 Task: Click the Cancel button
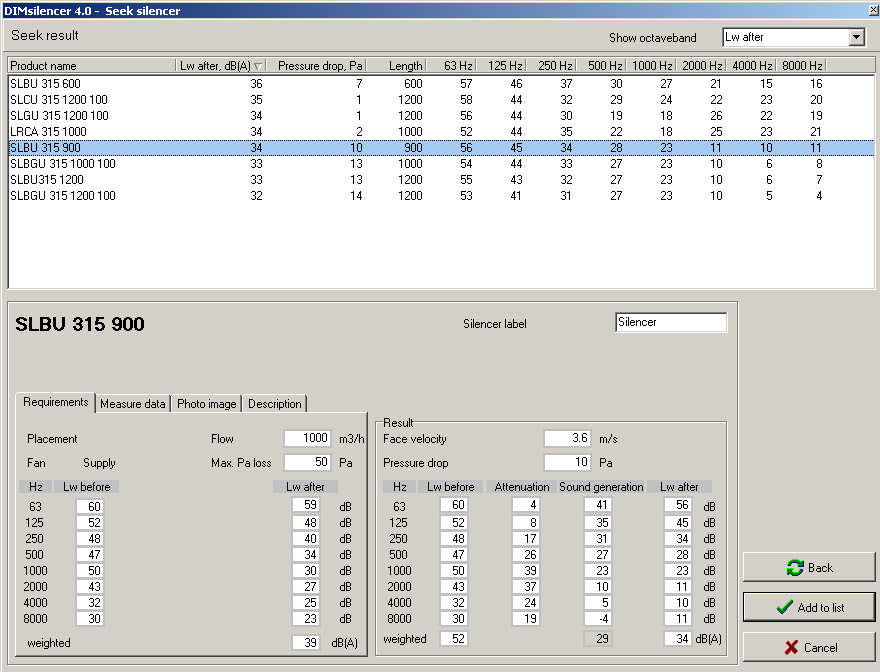809,648
